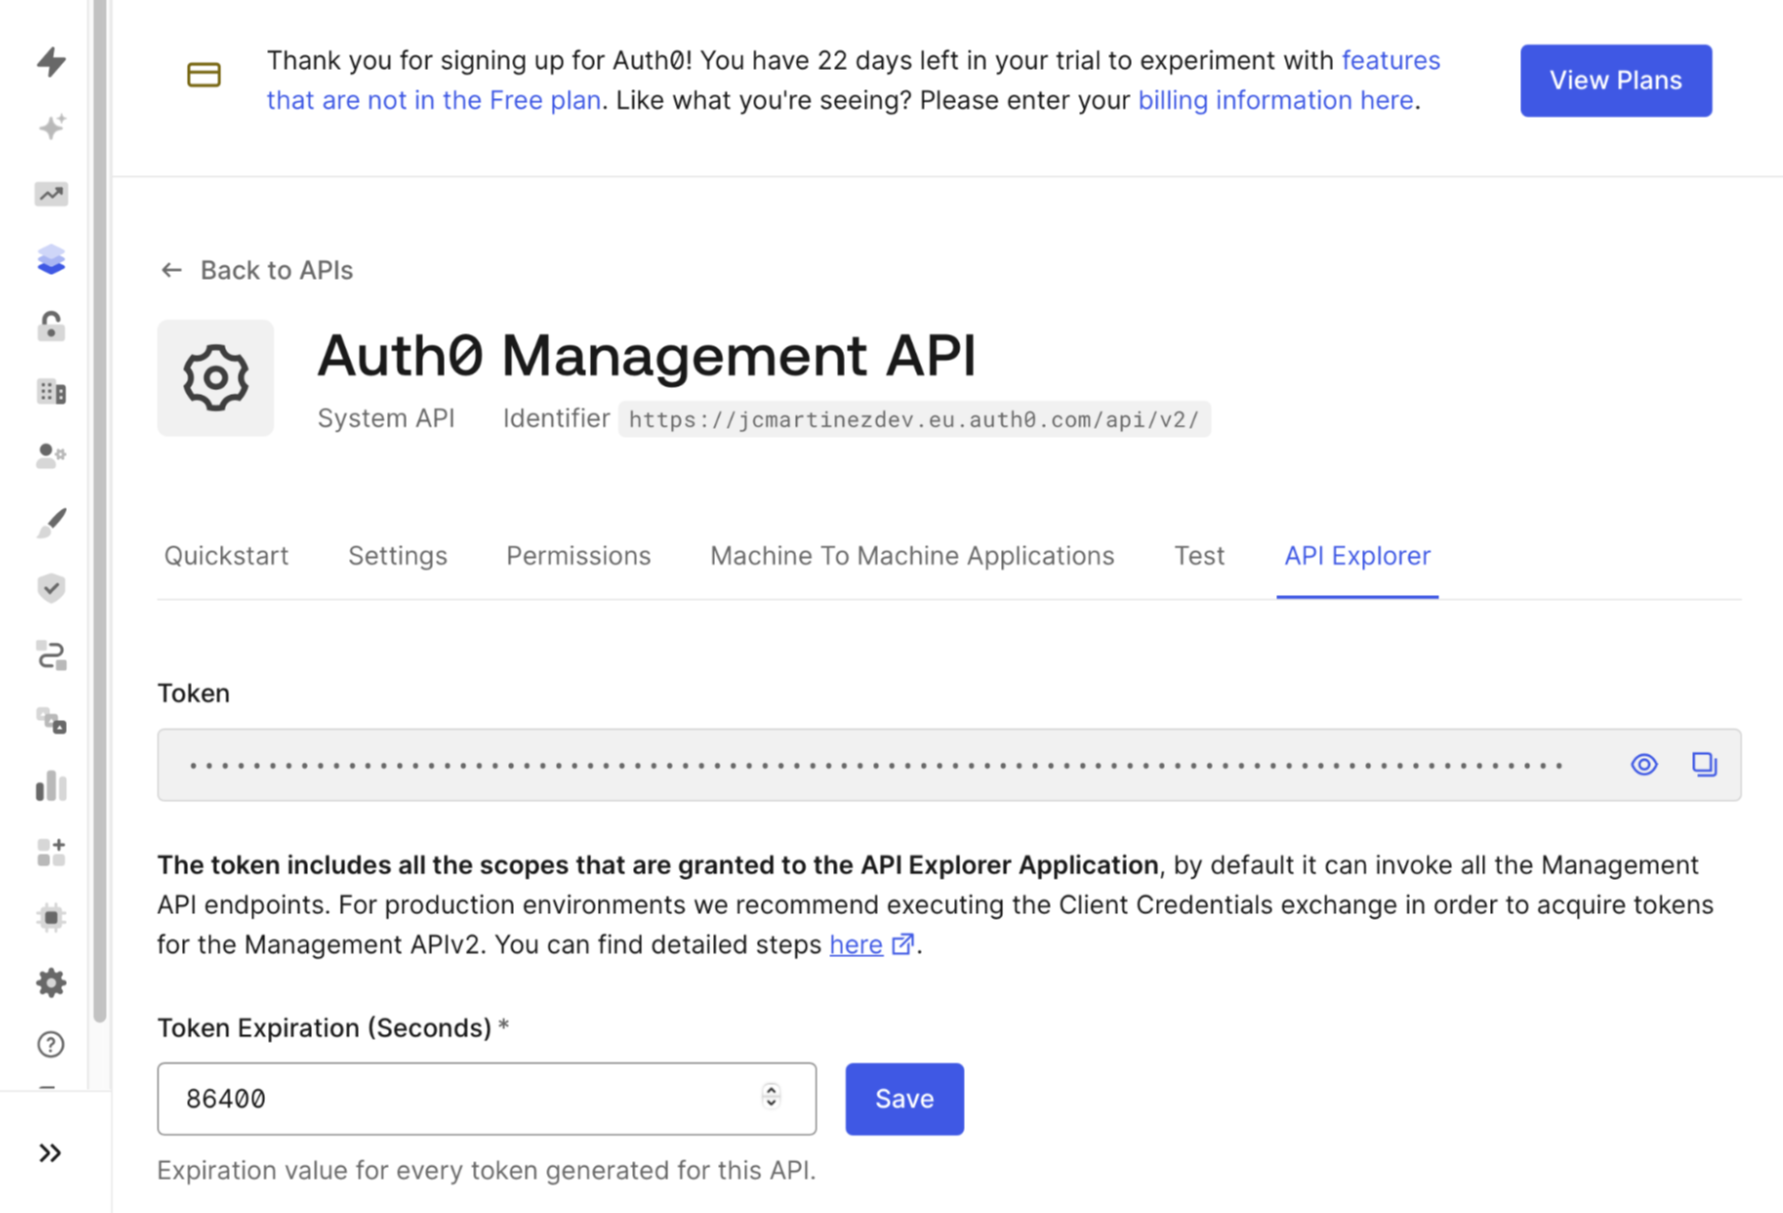Open the Quickstart tab
This screenshot has height=1213, width=1783.
coord(226,556)
